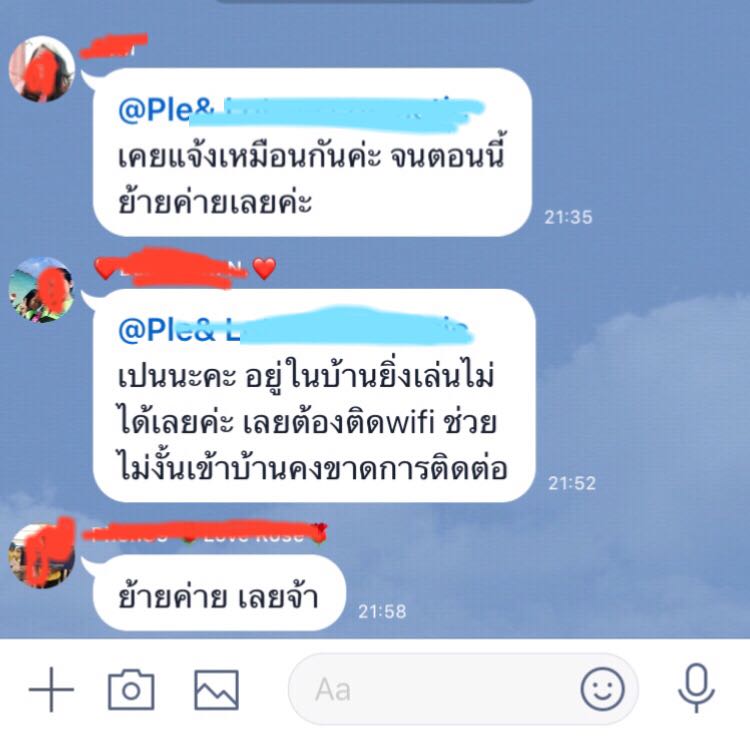This screenshot has height=738, width=750.
Task: Select the message bubble sent at 21:35
Action: [x=312, y=152]
